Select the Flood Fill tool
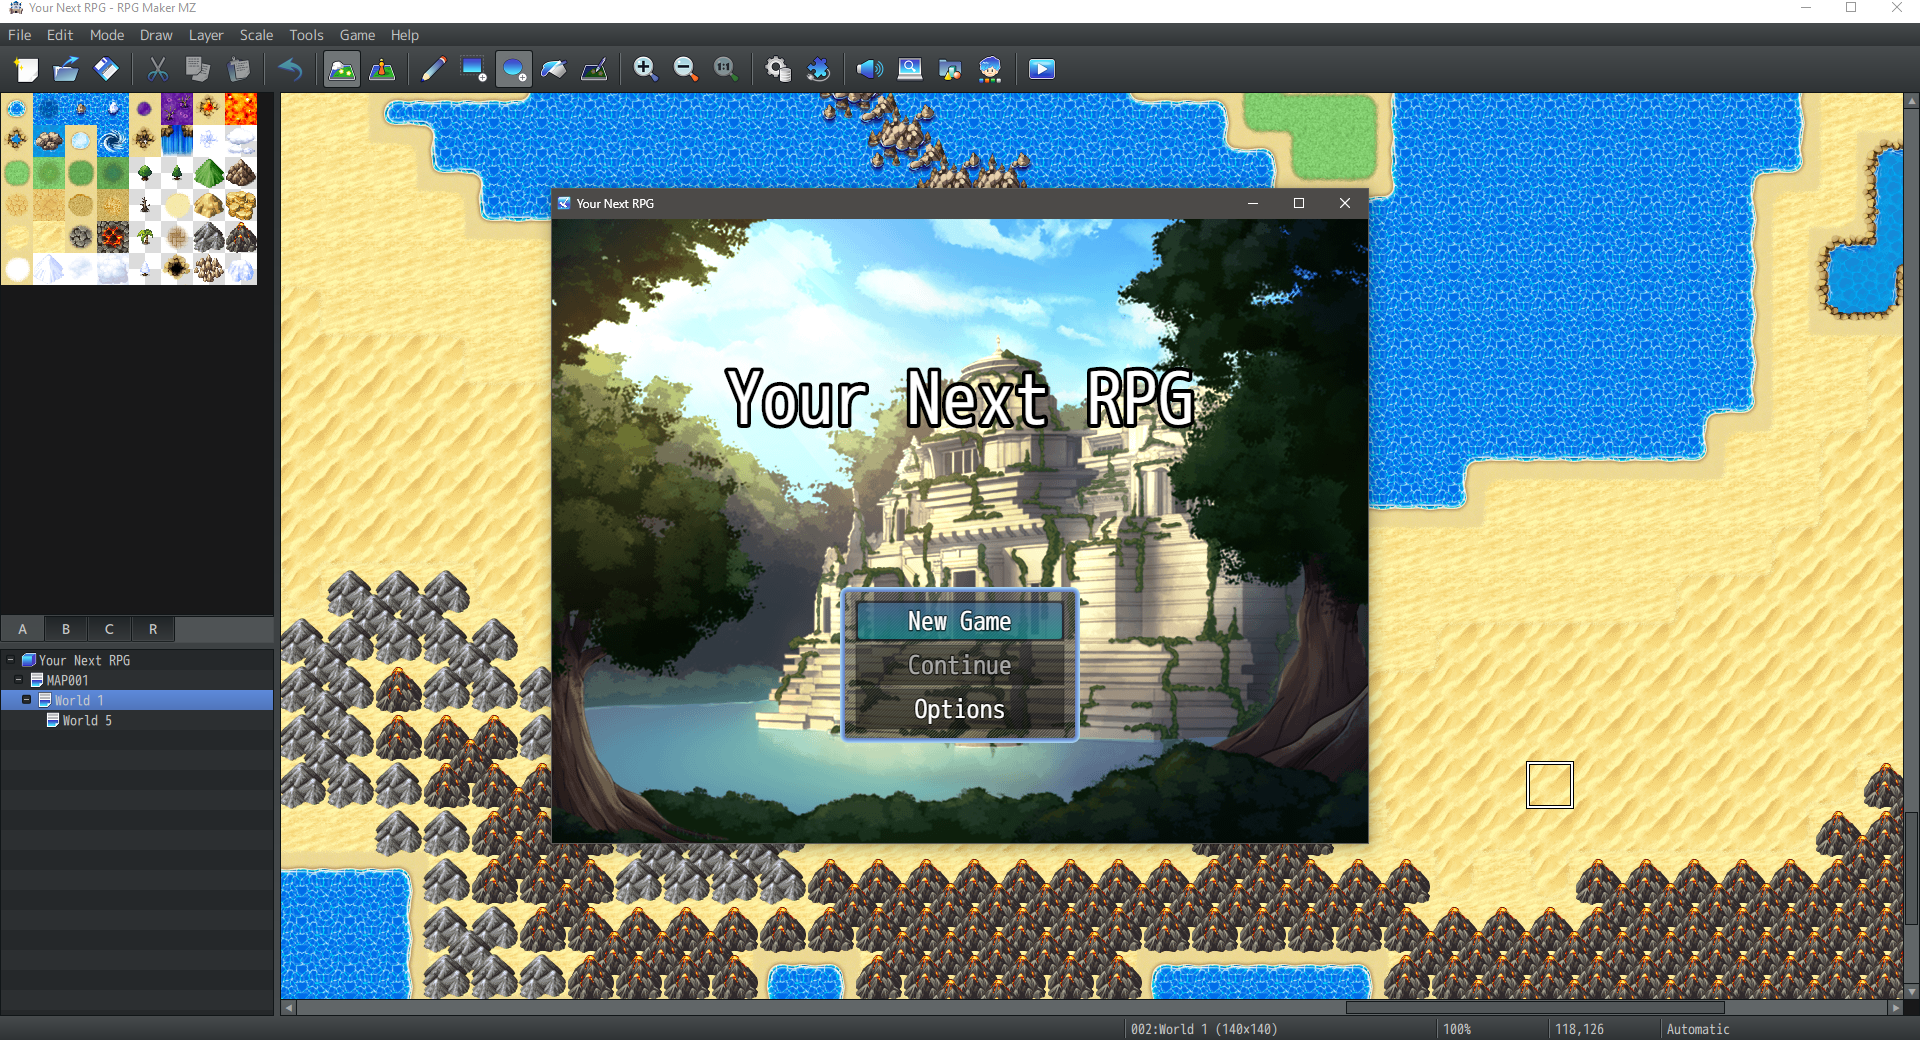The width and height of the screenshot is (1920, 1040). click(553, 69)
